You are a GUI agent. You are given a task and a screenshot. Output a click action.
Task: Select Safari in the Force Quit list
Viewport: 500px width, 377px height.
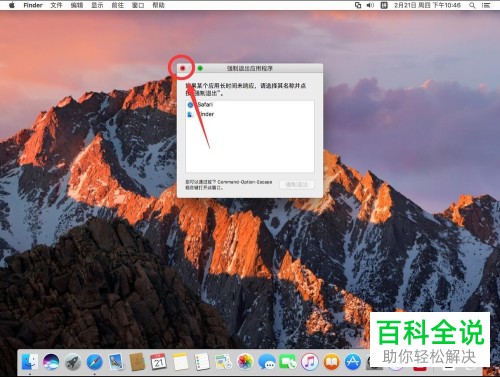click(250, 105)
